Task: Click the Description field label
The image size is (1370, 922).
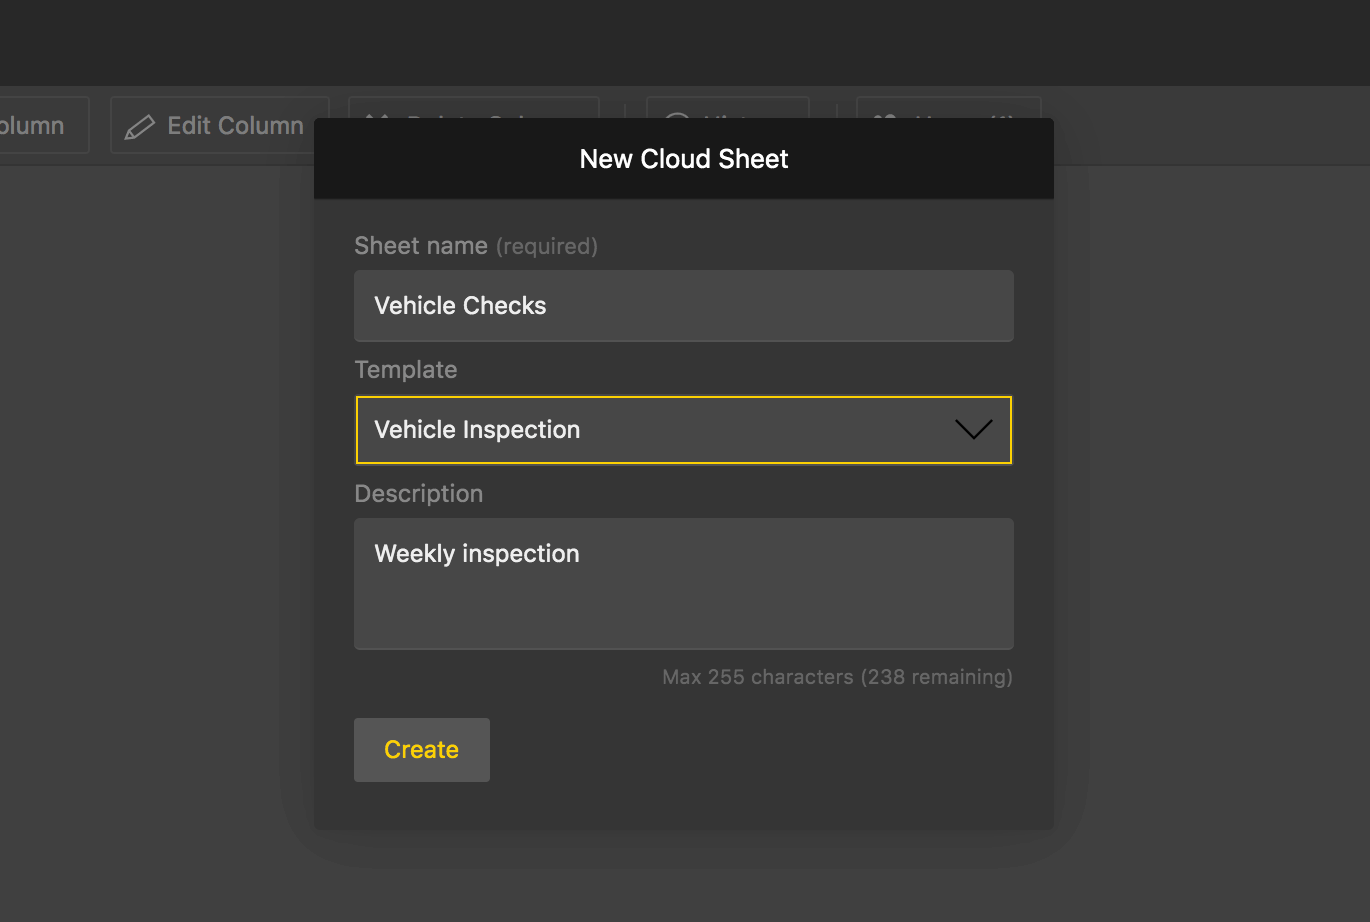Action: pos(419,494)
